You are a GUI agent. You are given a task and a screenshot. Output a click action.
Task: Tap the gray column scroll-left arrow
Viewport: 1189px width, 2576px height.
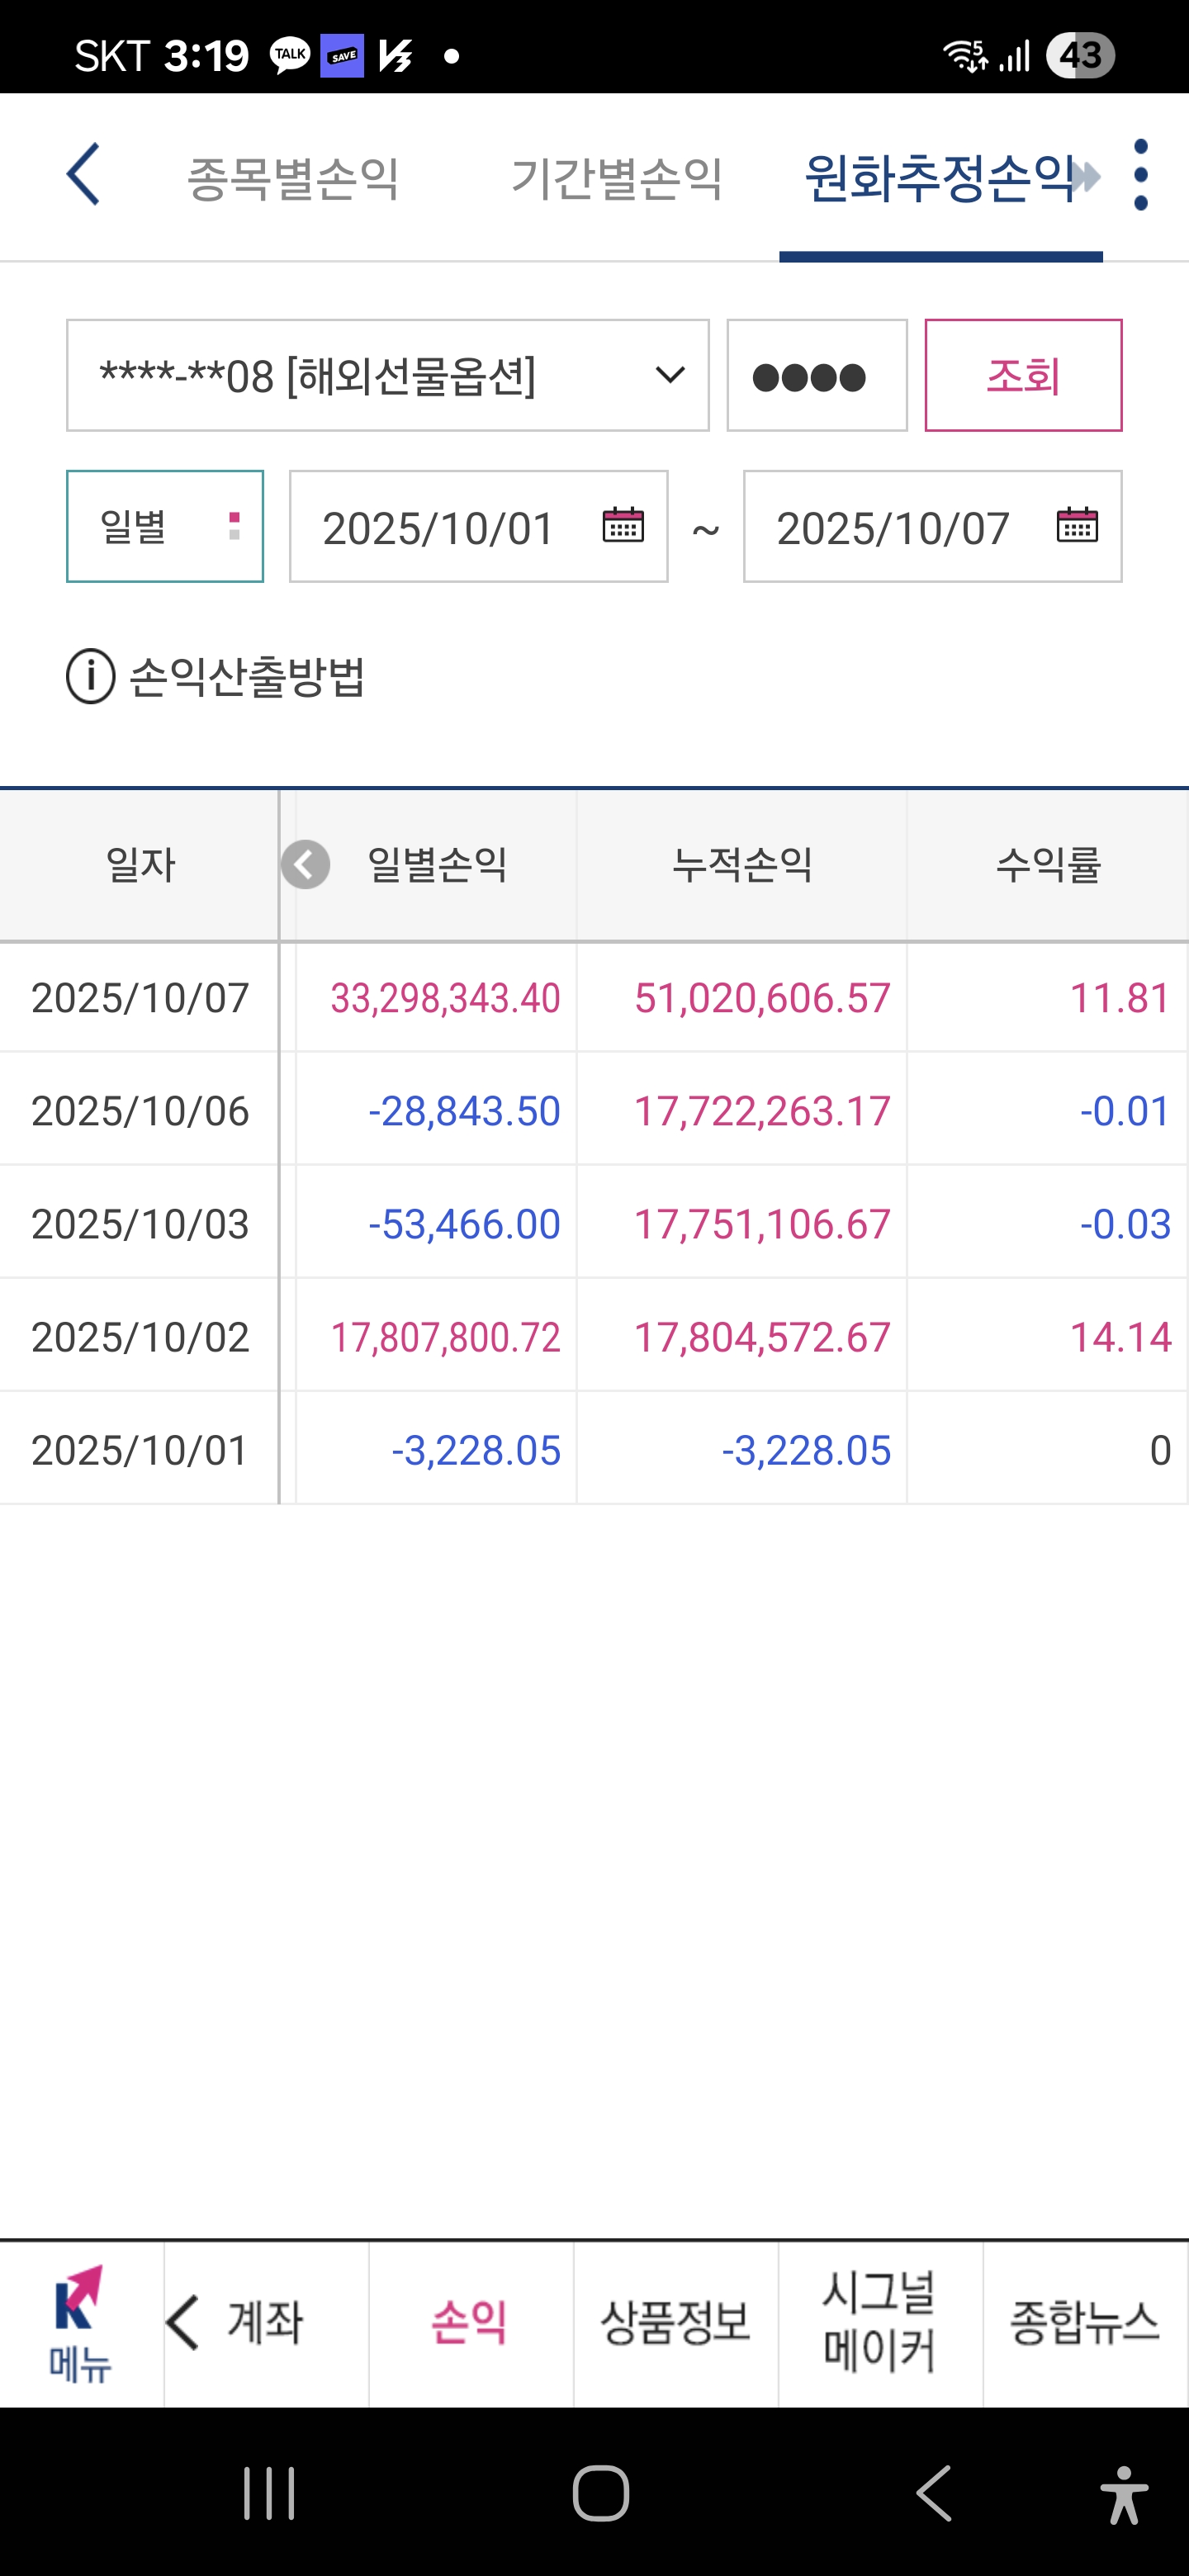tap(305, 864)
